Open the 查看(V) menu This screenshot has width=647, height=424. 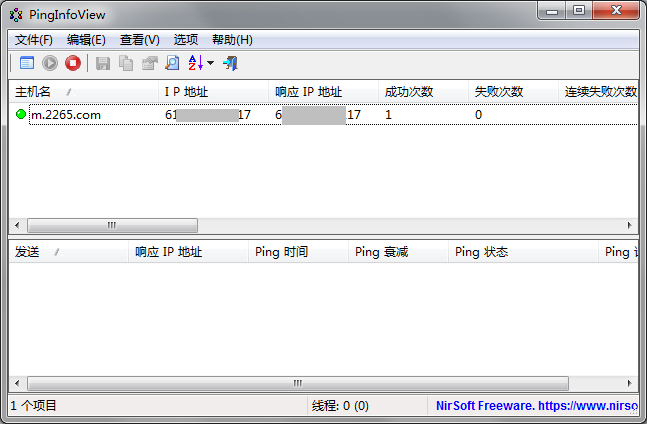coord(139,40)
